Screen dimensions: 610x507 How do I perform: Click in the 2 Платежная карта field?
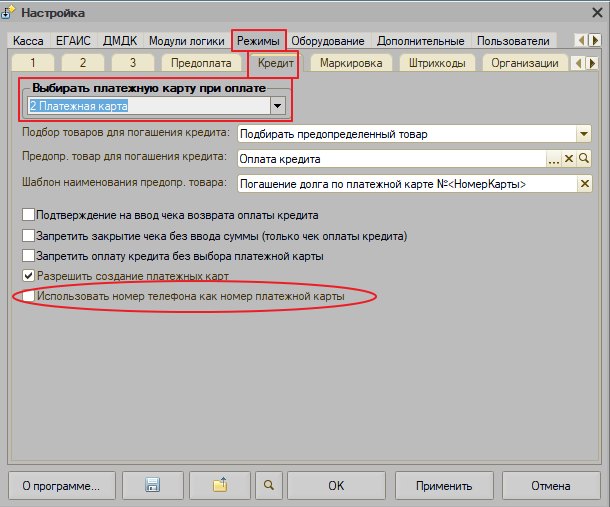(149, 105)
